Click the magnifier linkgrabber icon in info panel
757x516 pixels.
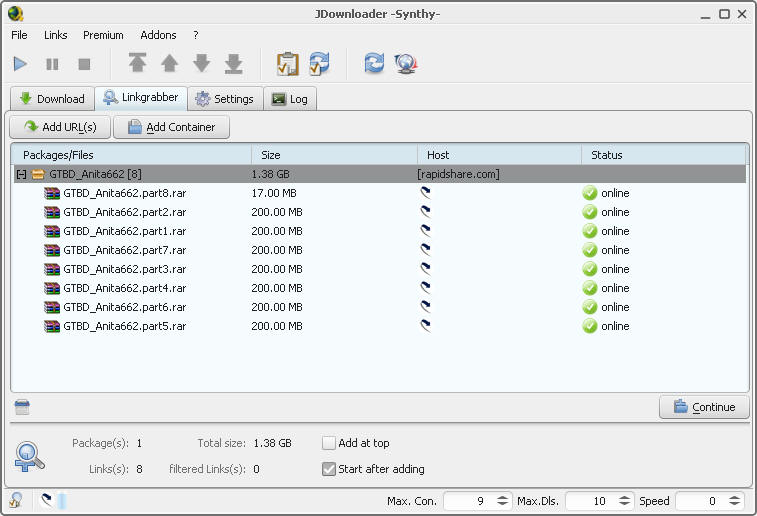(x=30, y=457)
